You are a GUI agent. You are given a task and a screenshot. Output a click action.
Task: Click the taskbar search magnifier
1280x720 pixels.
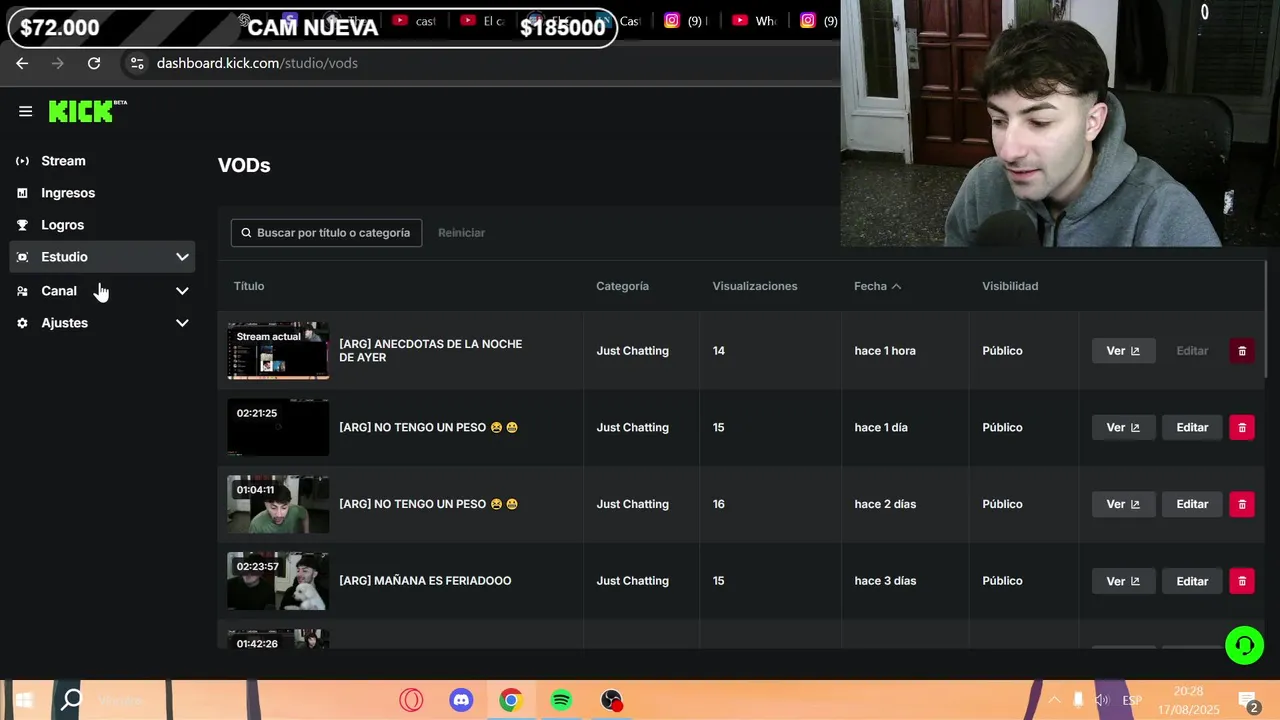coord(72,700)
